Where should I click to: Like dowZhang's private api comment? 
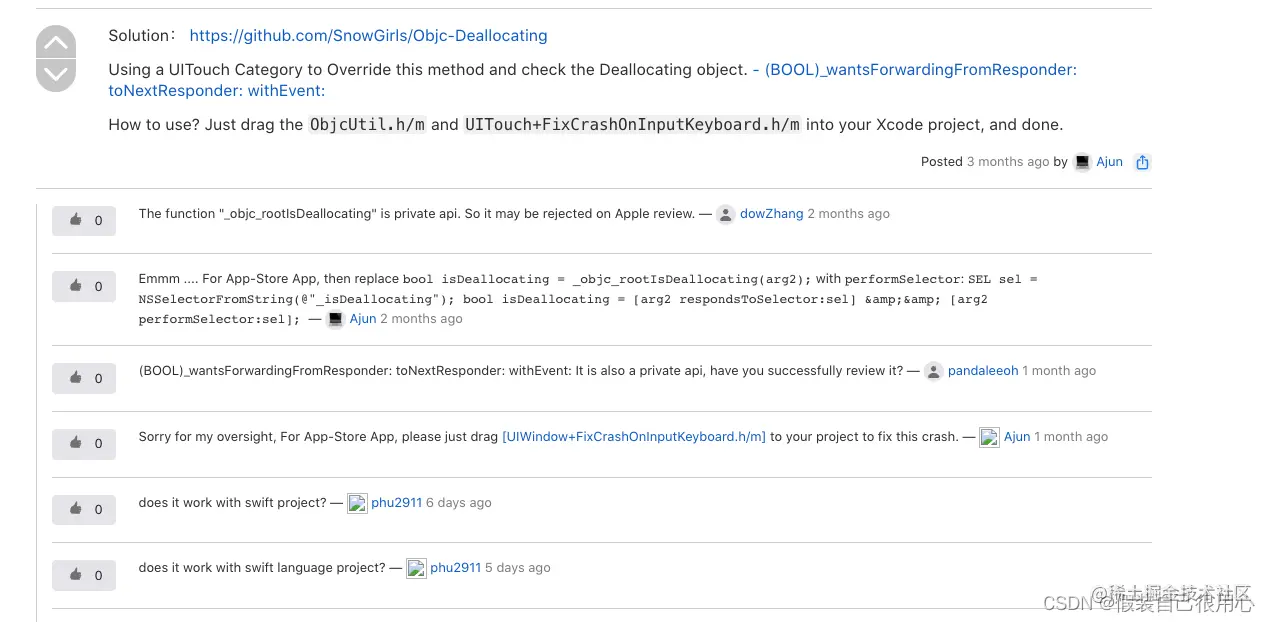tap(84, 220)
